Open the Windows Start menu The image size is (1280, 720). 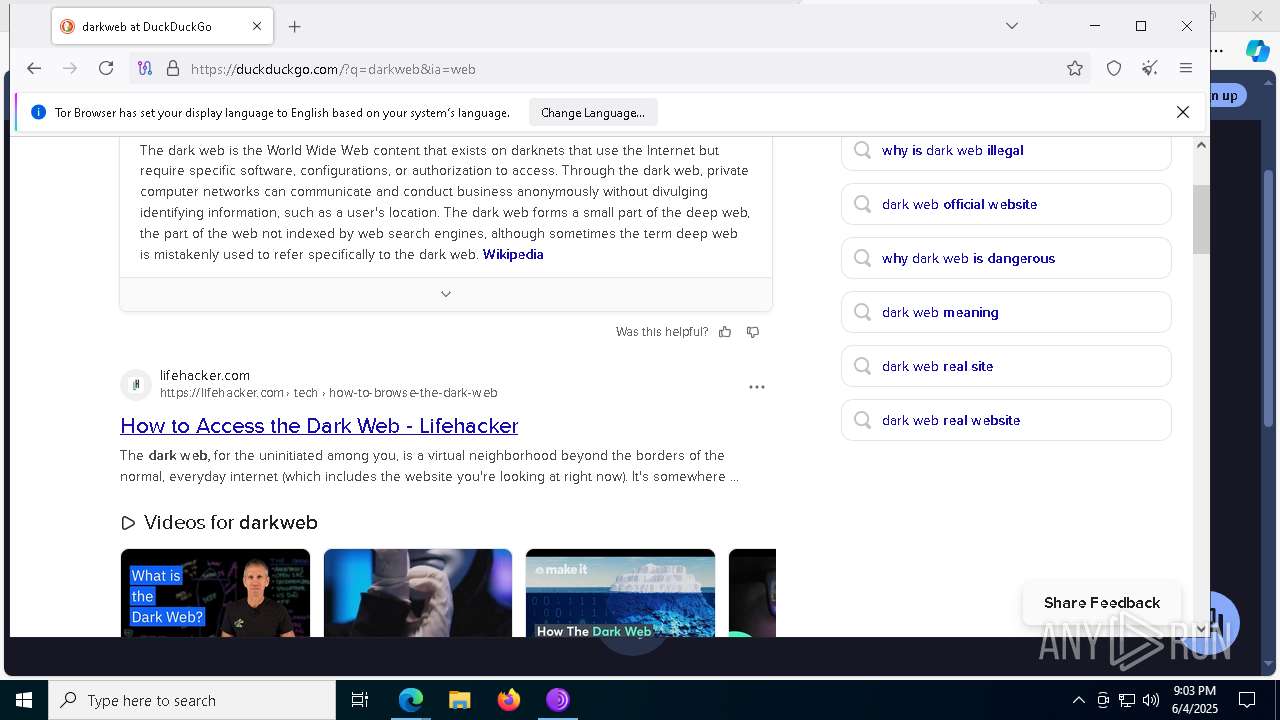(x=24, y=700)
